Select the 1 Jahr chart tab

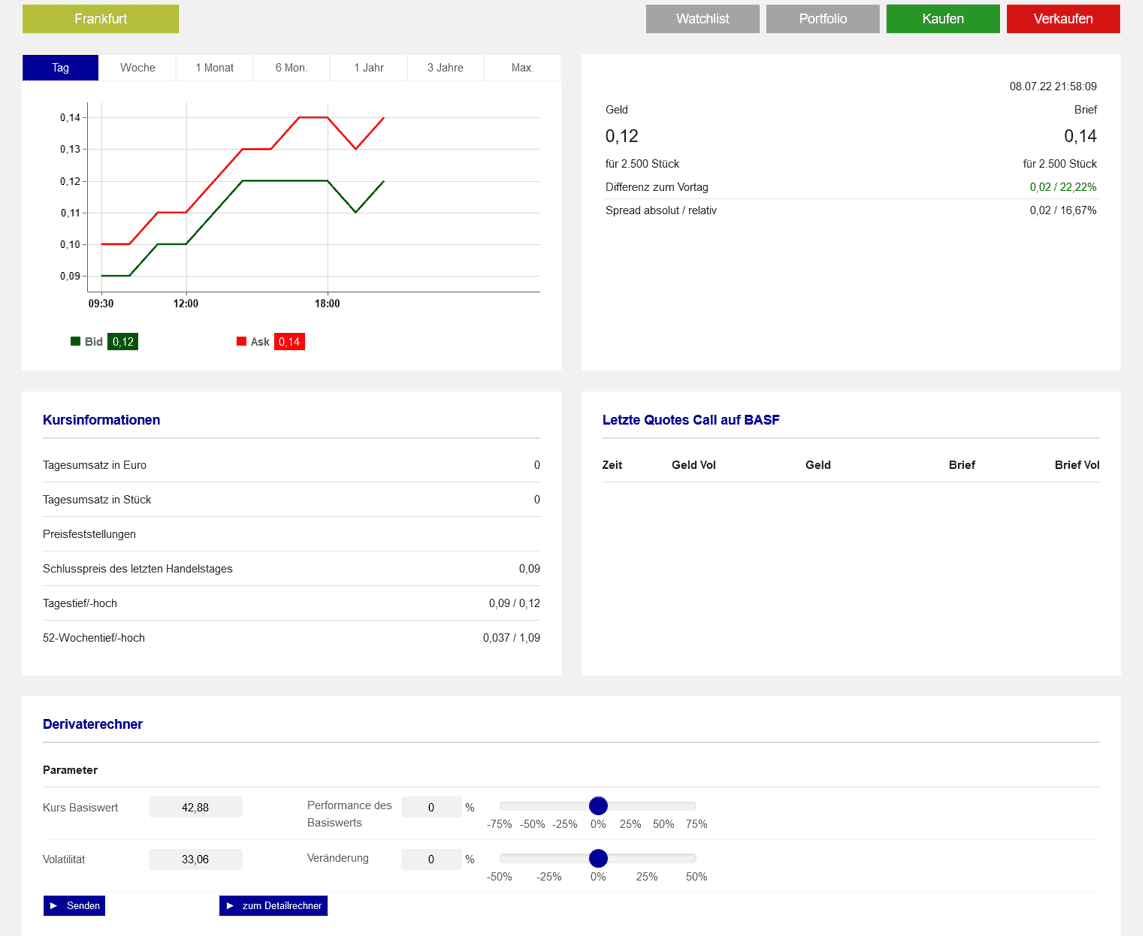click(369, 68)
